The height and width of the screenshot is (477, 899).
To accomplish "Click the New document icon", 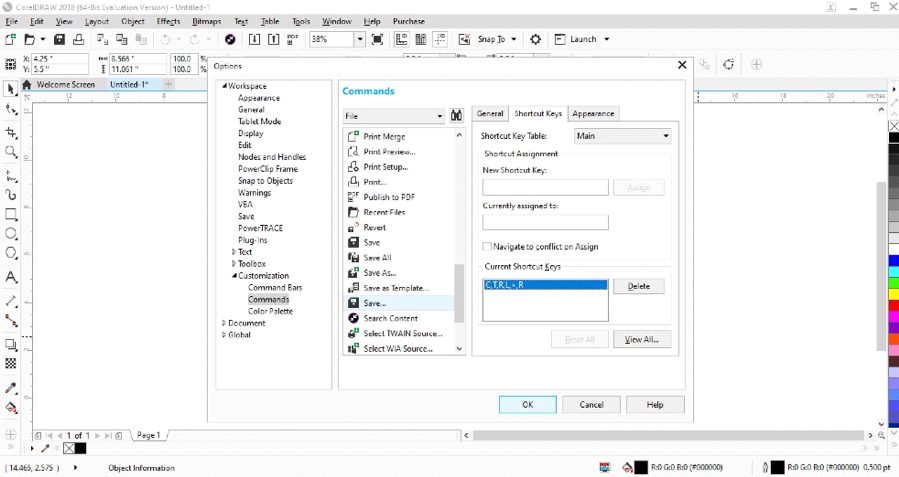I will click(x=10, y=39).
